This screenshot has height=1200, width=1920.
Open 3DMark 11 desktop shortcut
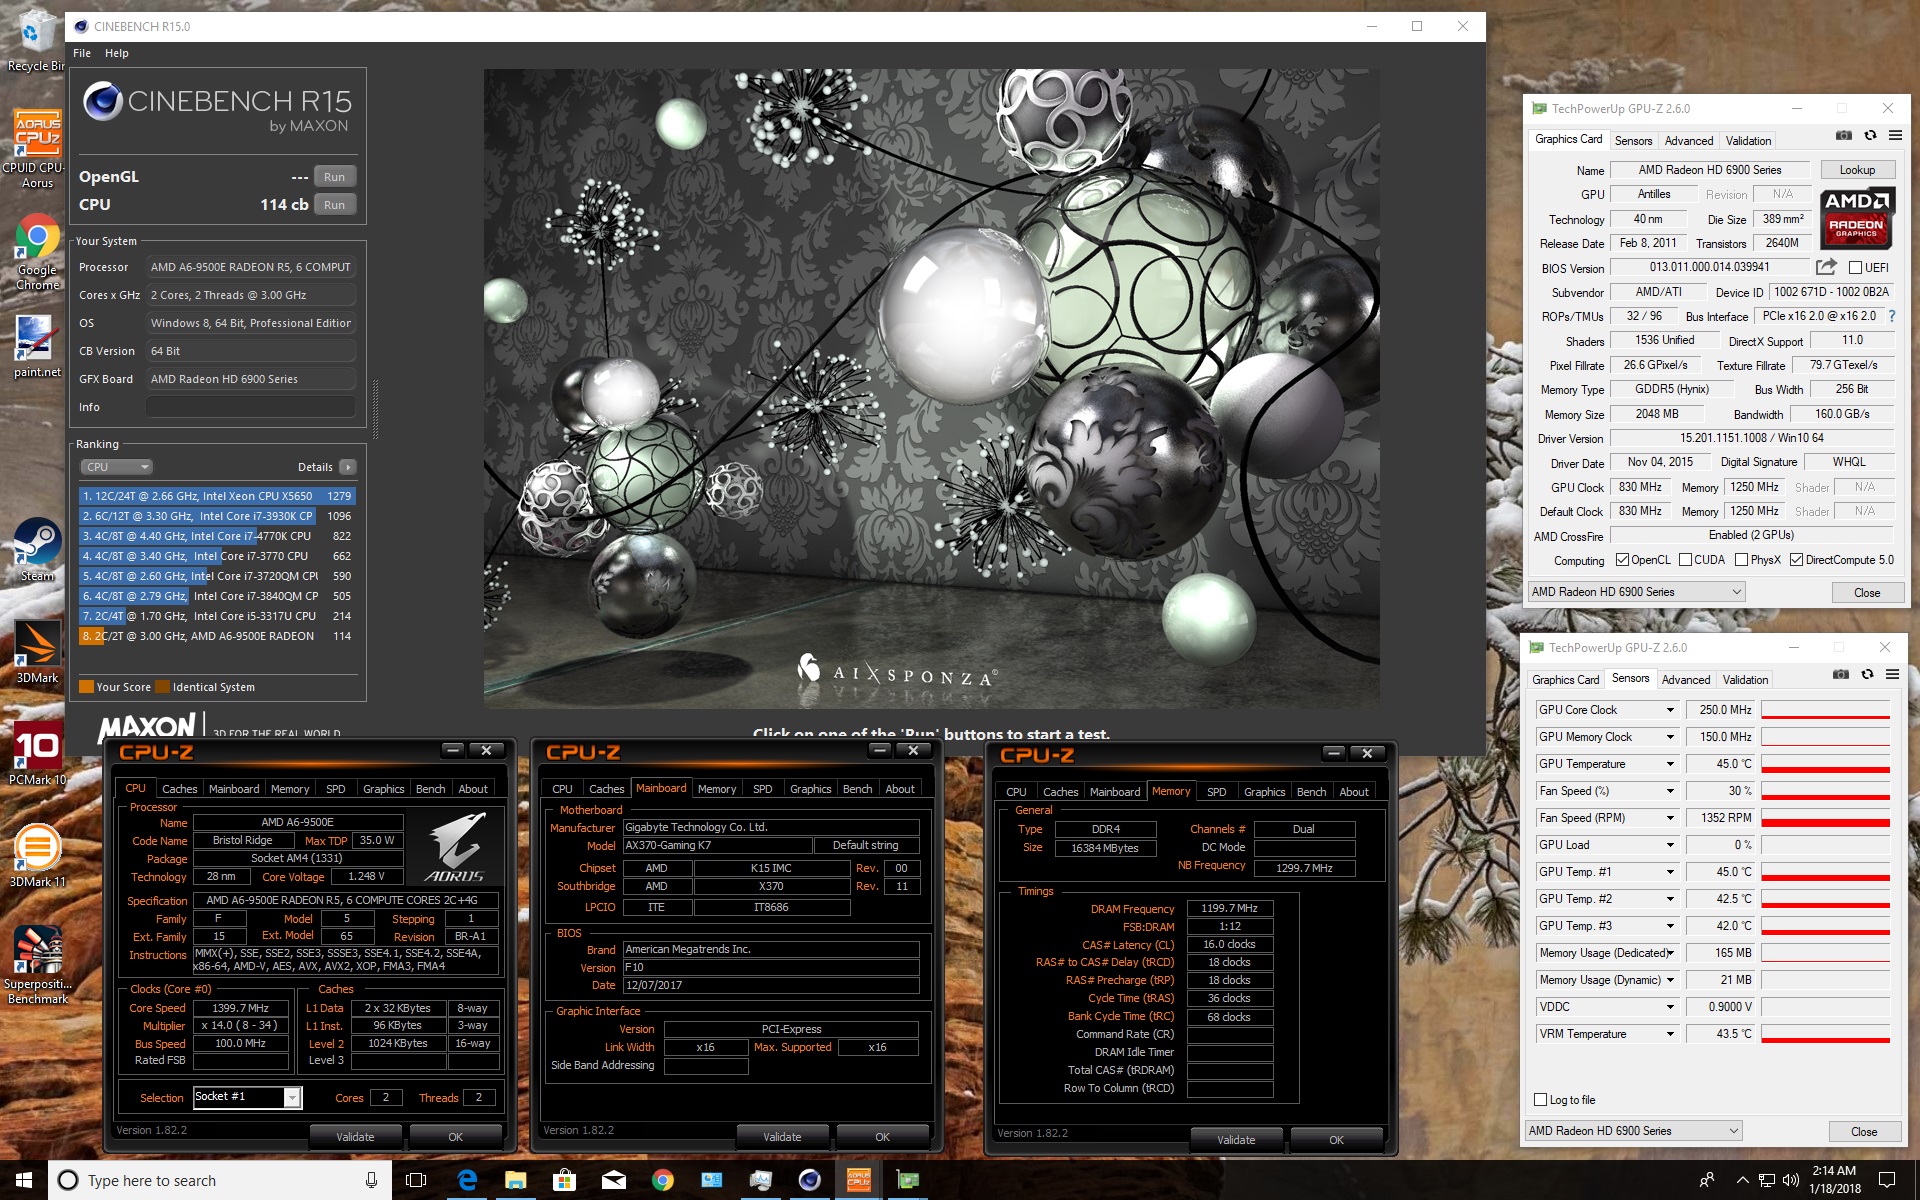pyautogui.click(x=36, y=856)
